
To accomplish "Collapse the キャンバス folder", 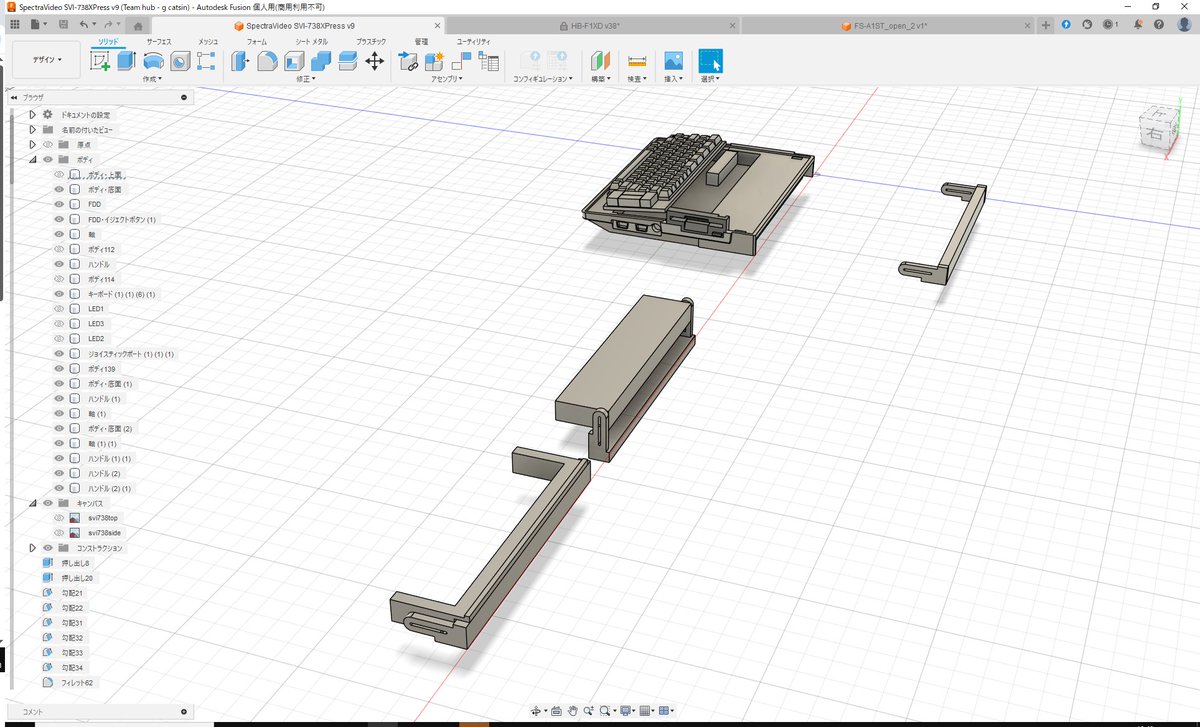I will point(32,503).
